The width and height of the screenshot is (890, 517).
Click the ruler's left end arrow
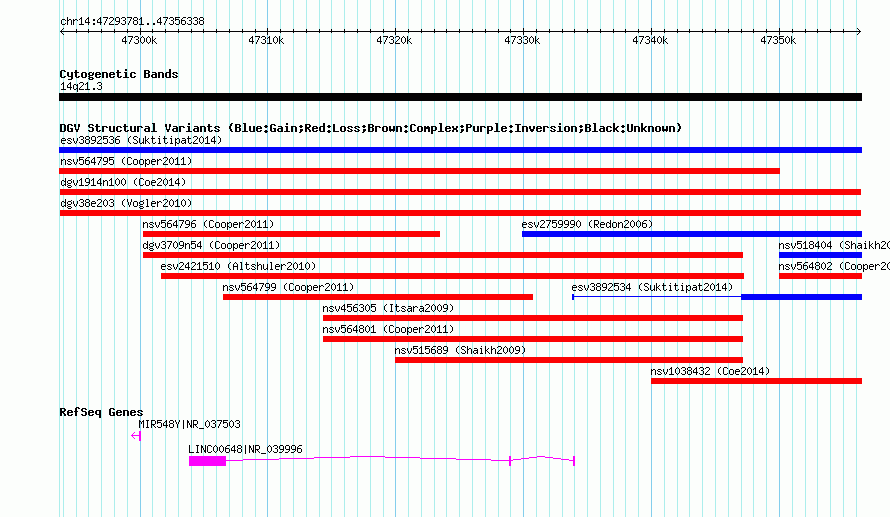(x=62, y=32)
